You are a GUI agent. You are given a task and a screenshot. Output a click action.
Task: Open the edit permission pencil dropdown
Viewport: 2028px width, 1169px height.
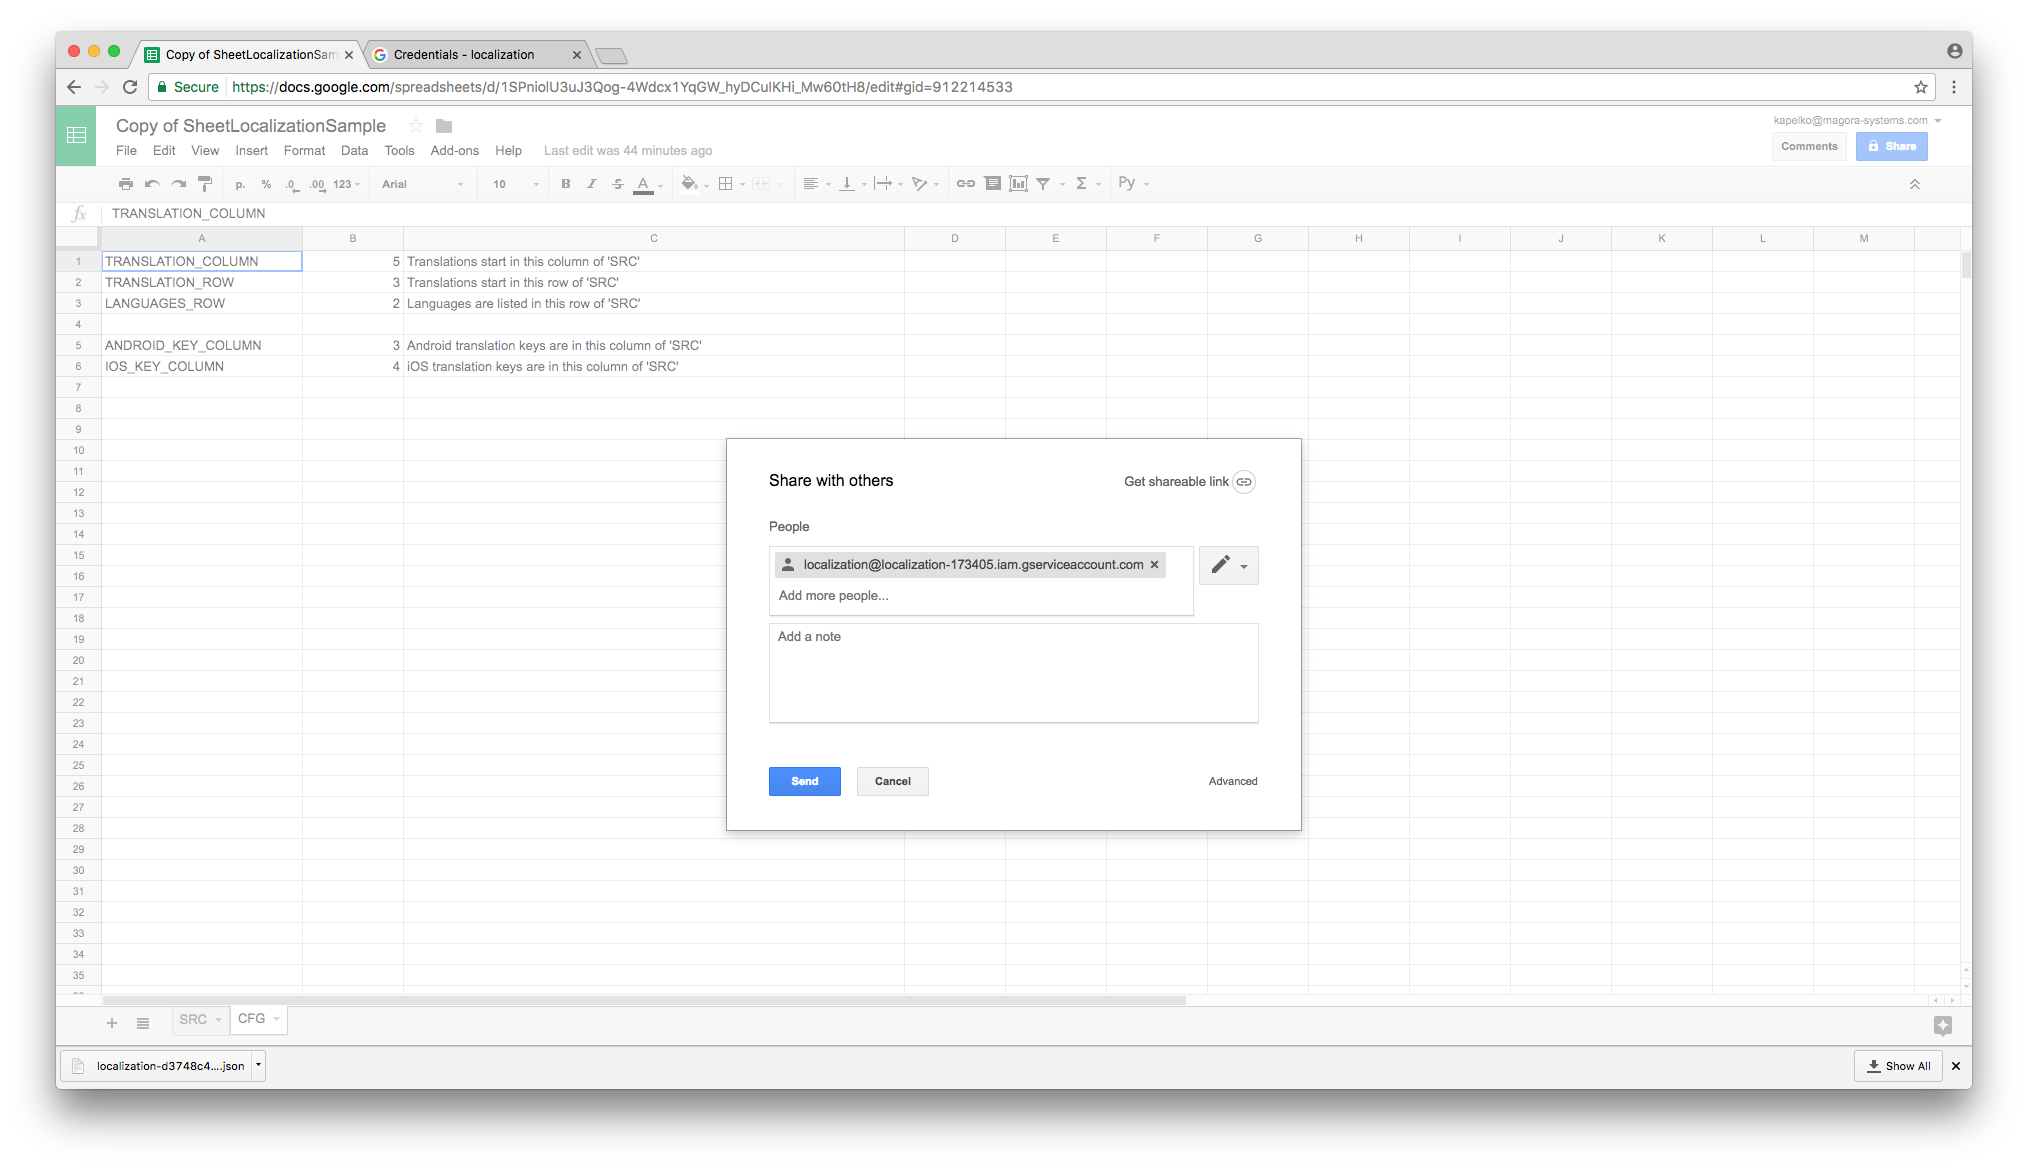click(x=1228, y=565)
